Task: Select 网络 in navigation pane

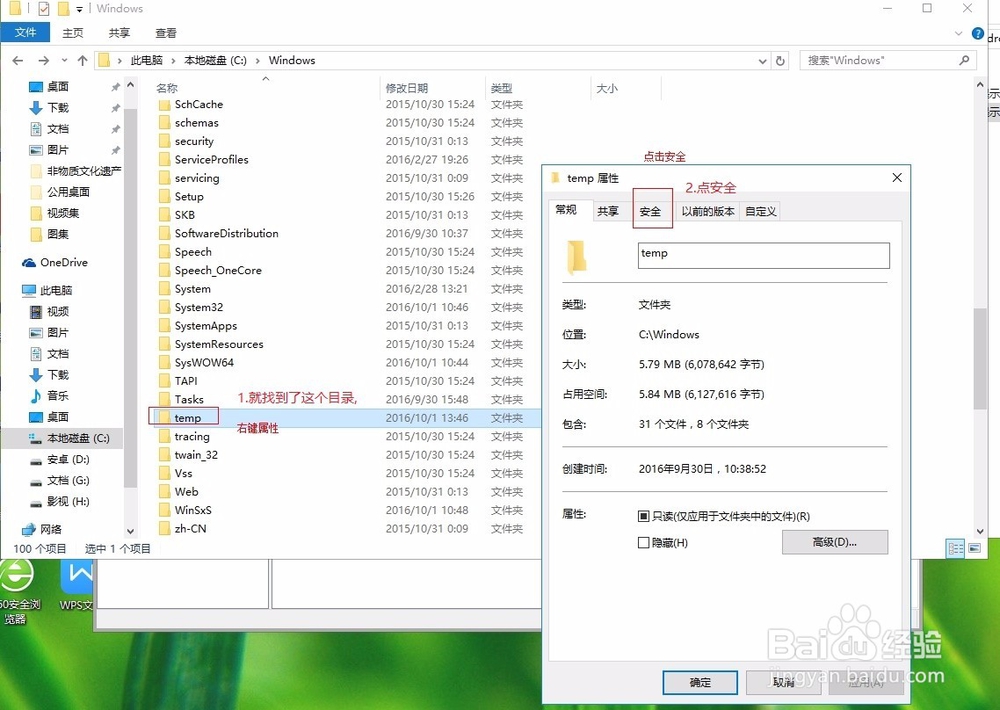Action: 42,529
